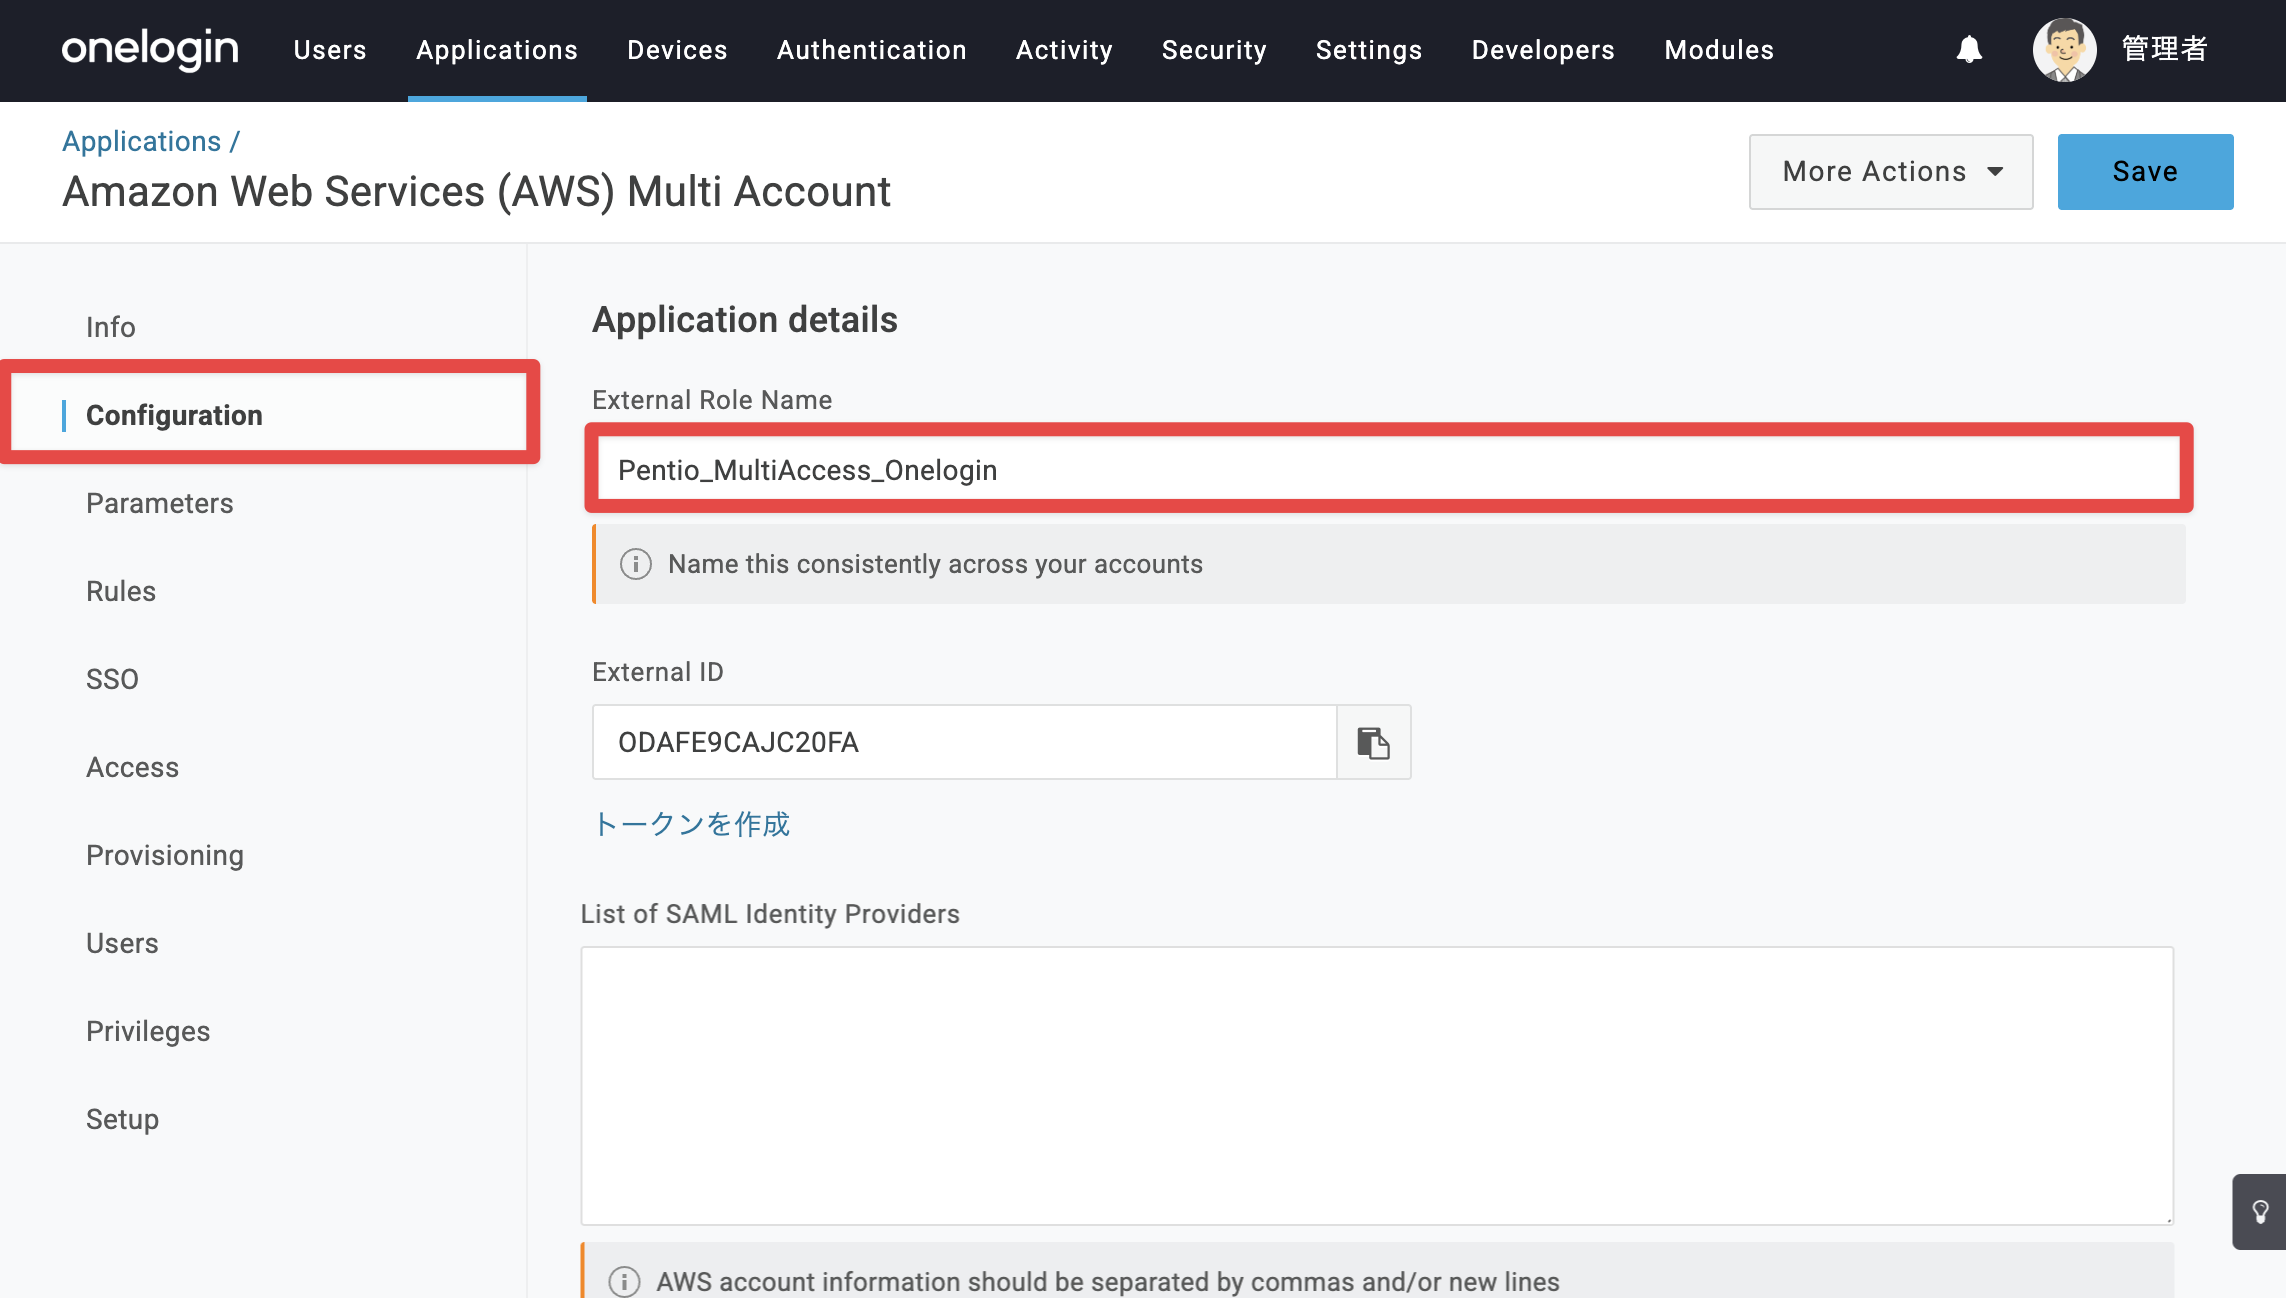Click the SAML Identity Providers textarea

pos(1377,1086)
